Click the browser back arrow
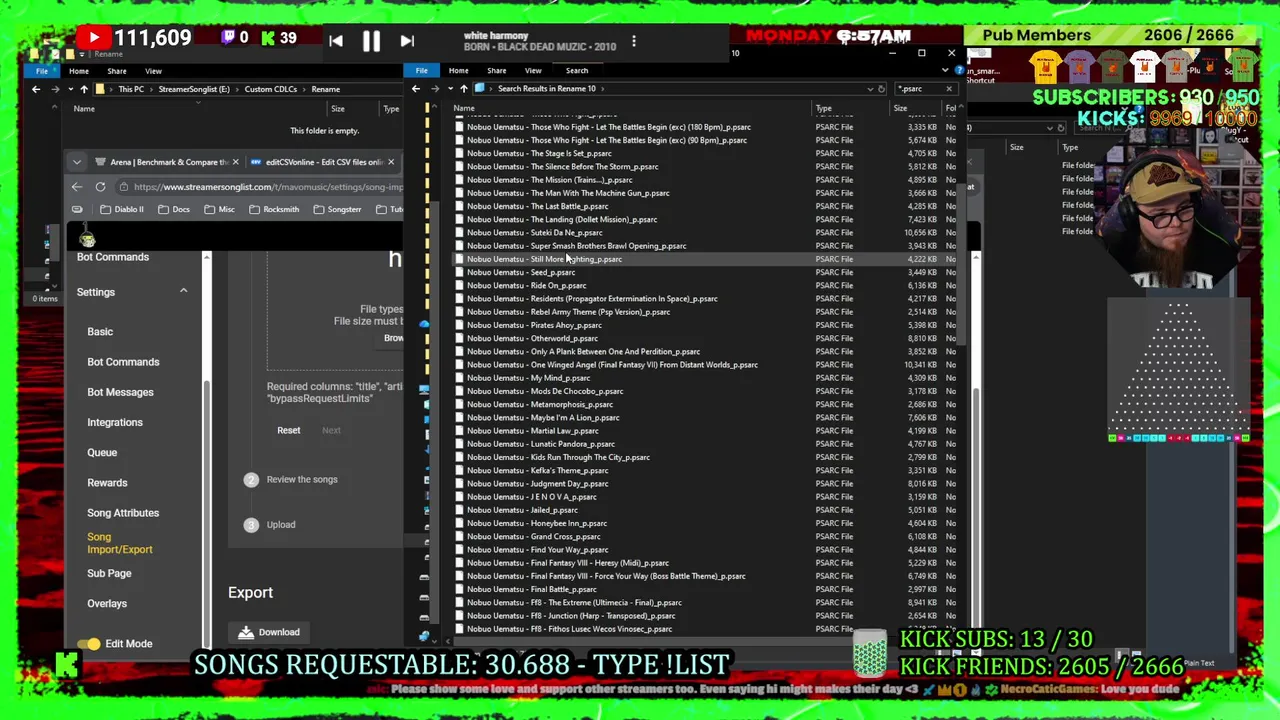1280x720 pixels. coord(77,187)
